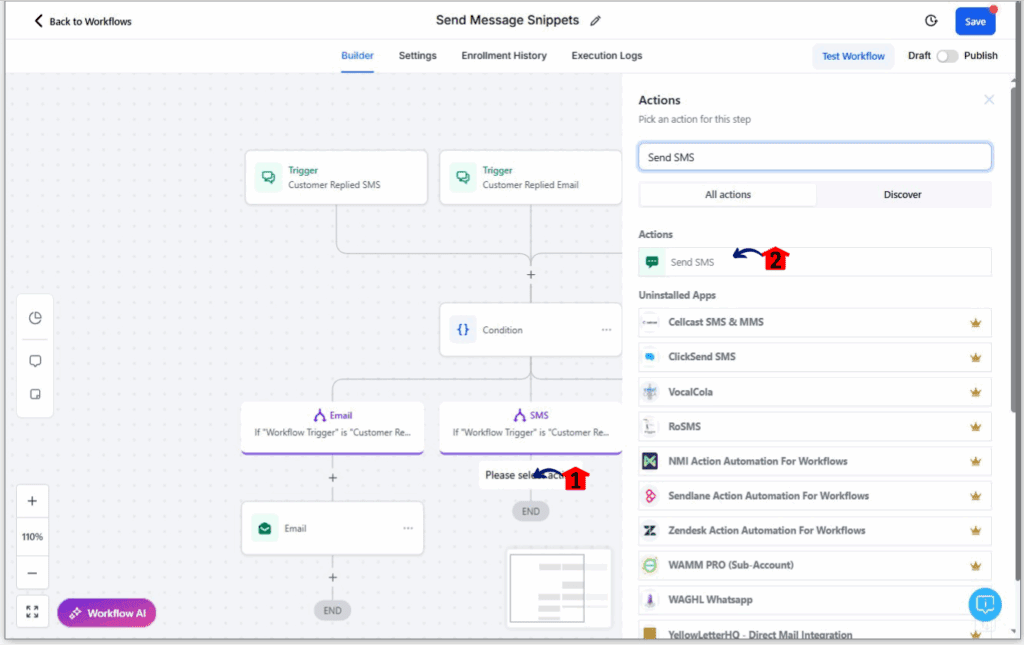Open the Settings tab
The width and height of the screenshot is (1024, 645).
pyautogui.click(x=417, y=55)
